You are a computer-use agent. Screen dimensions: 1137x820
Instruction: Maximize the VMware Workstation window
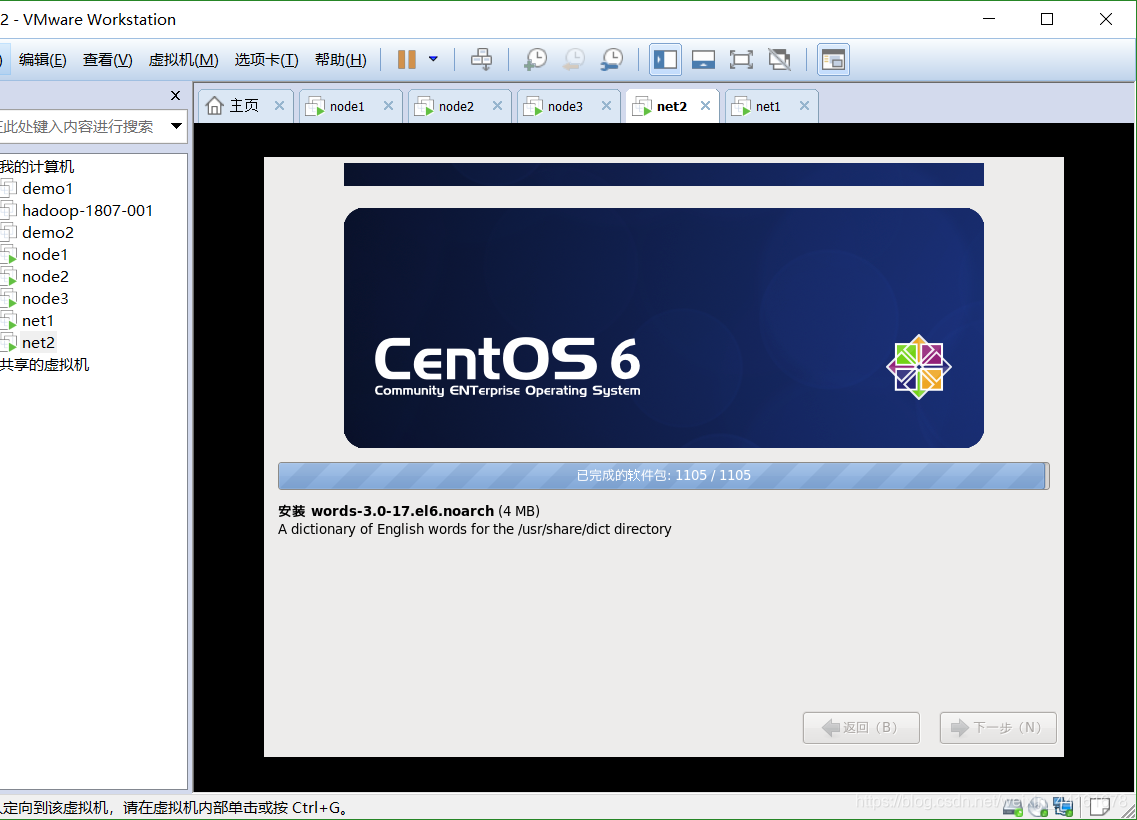pyautogui.click(x=1047, y=19)
